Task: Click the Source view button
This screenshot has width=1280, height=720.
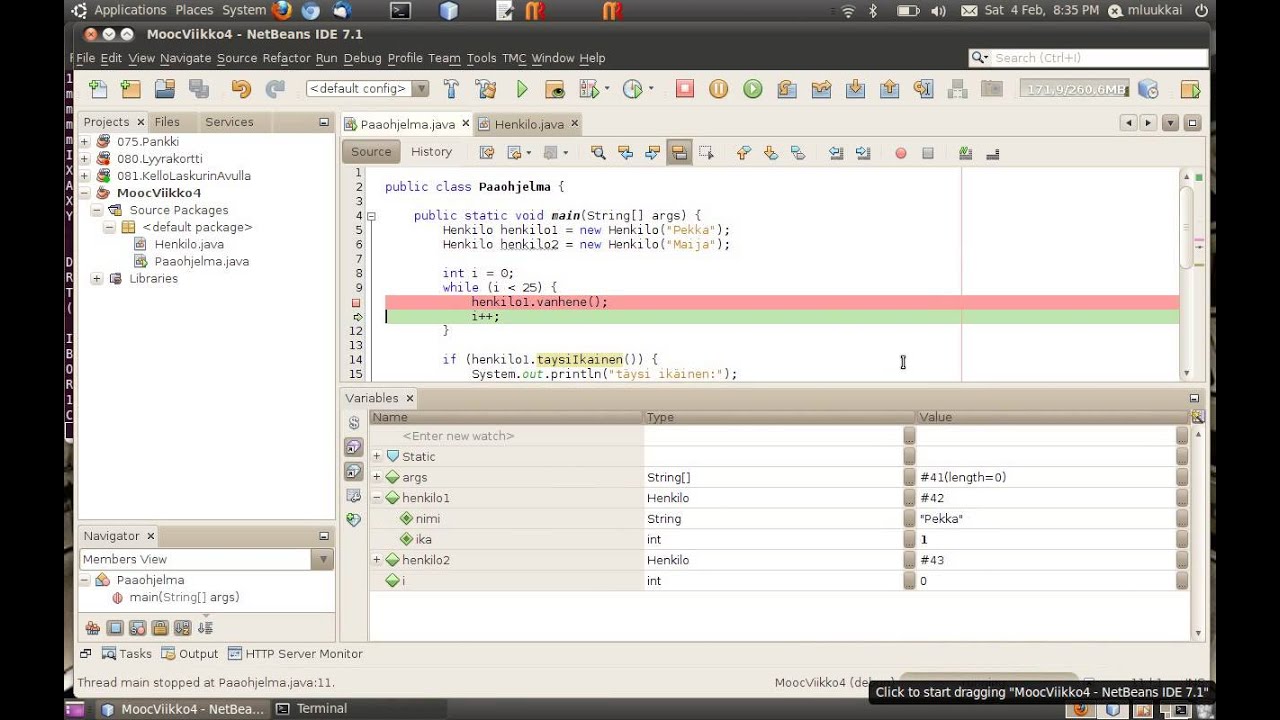Action: (371, 152)
